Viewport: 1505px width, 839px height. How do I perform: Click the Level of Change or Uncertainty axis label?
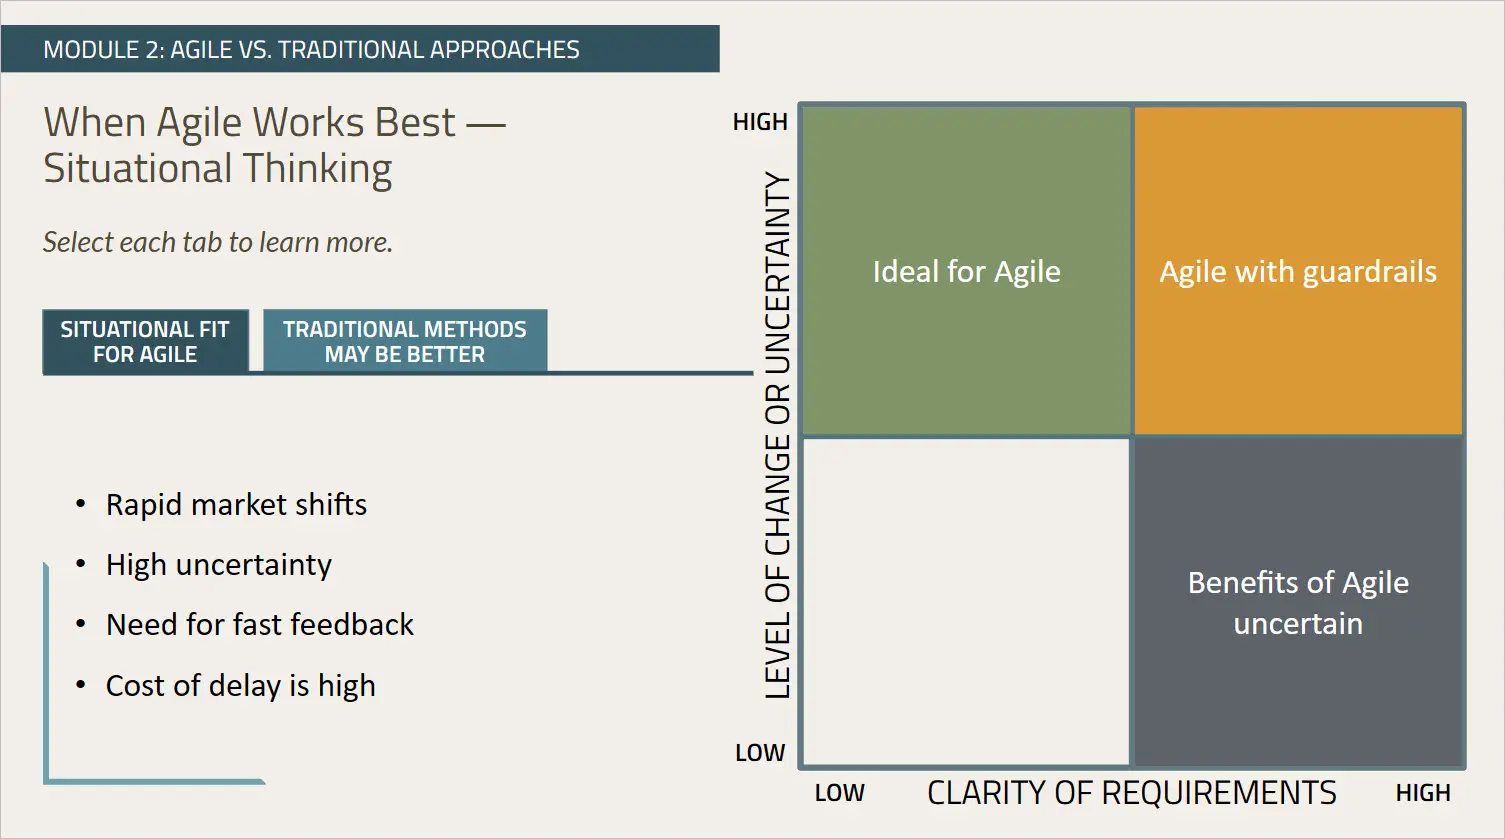click(x=777, y=436)
